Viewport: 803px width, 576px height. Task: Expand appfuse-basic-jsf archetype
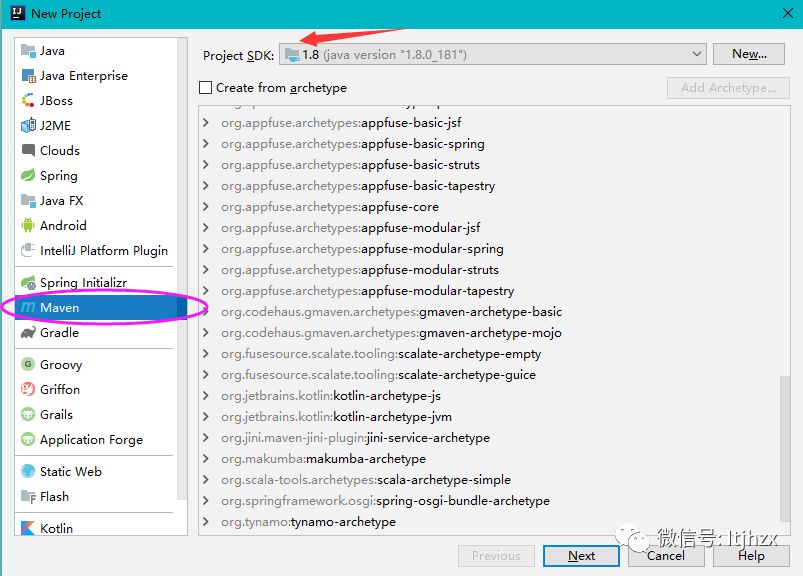pyautogui.click(x=206, y=122)
